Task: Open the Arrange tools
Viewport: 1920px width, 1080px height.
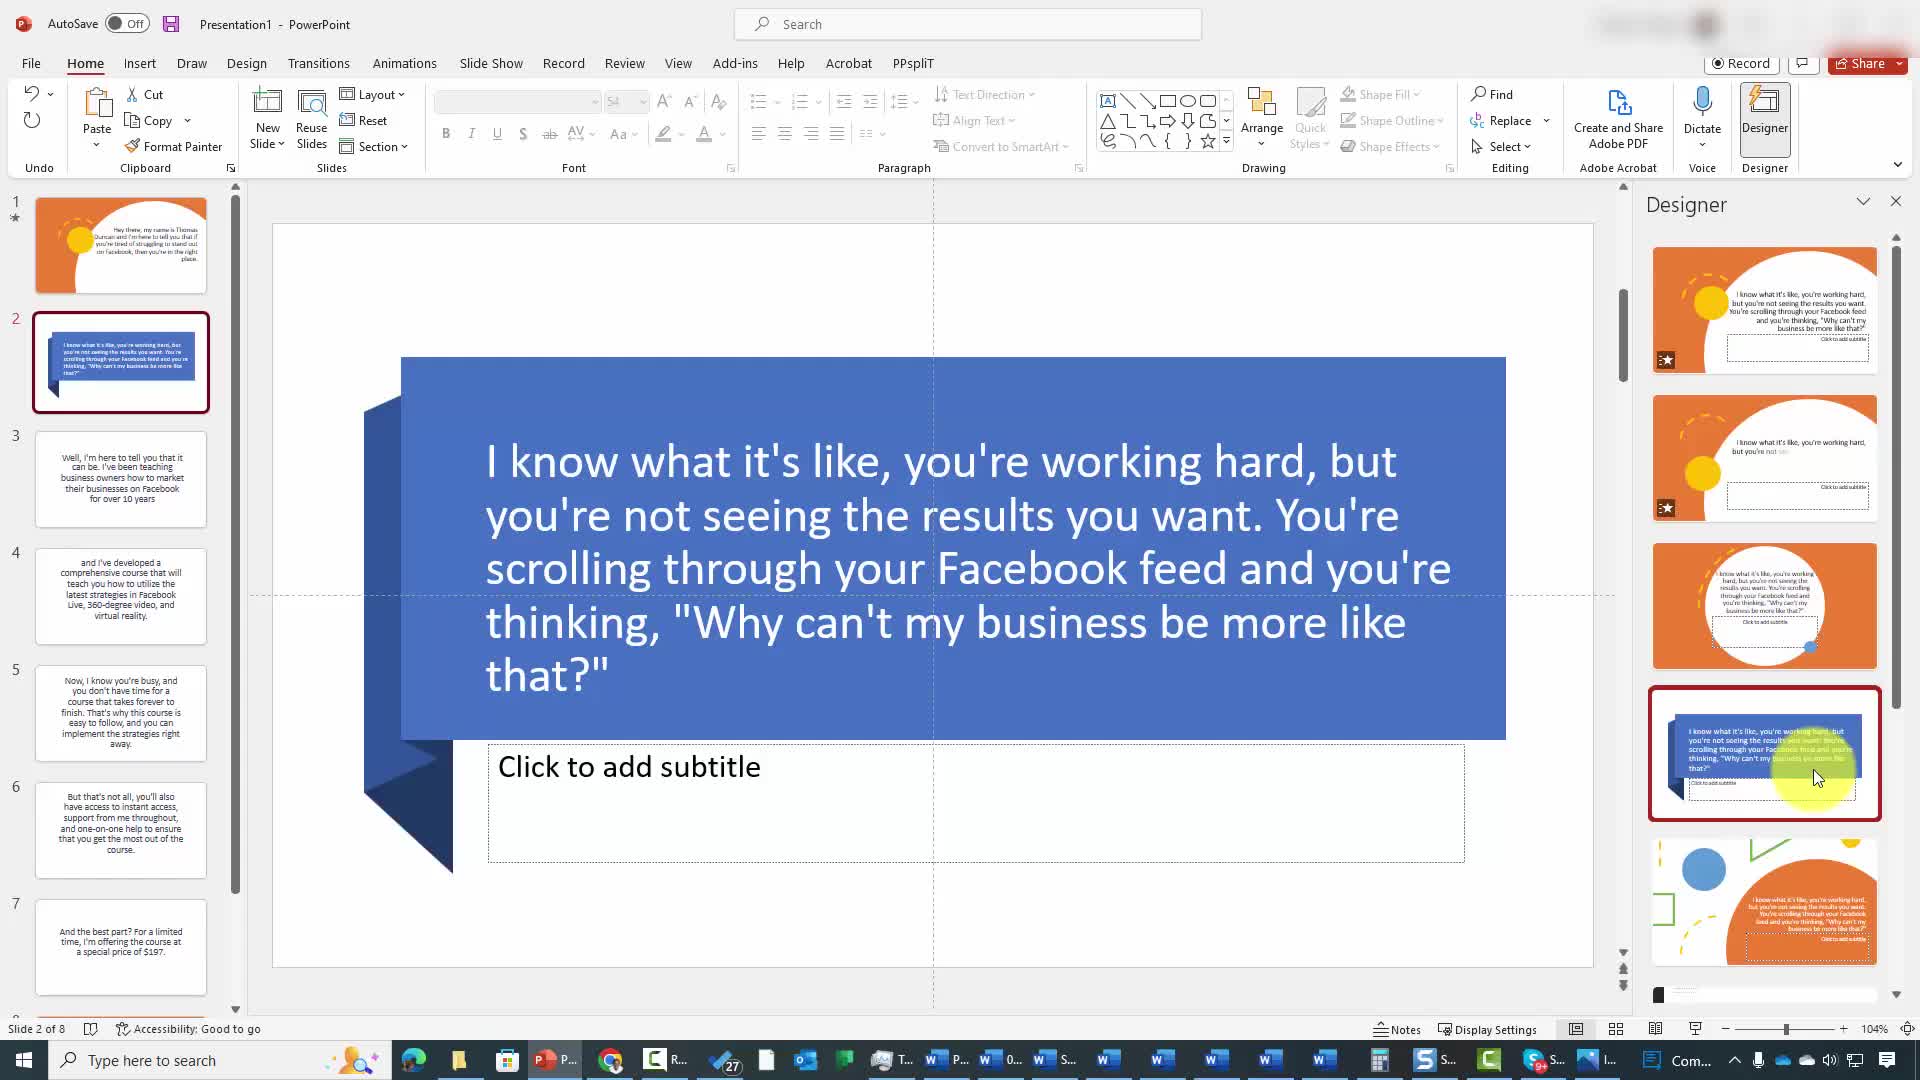Action: tap(1261, 112)
